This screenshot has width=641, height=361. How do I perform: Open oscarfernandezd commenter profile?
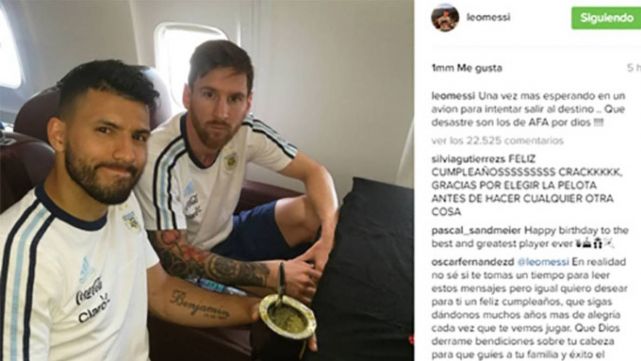pos(472,262)
